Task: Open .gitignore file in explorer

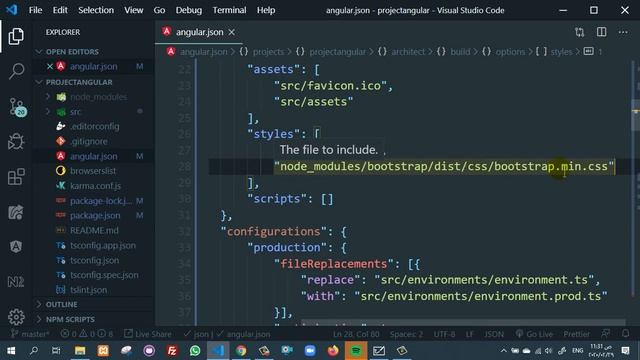Action: pos(89,141)
